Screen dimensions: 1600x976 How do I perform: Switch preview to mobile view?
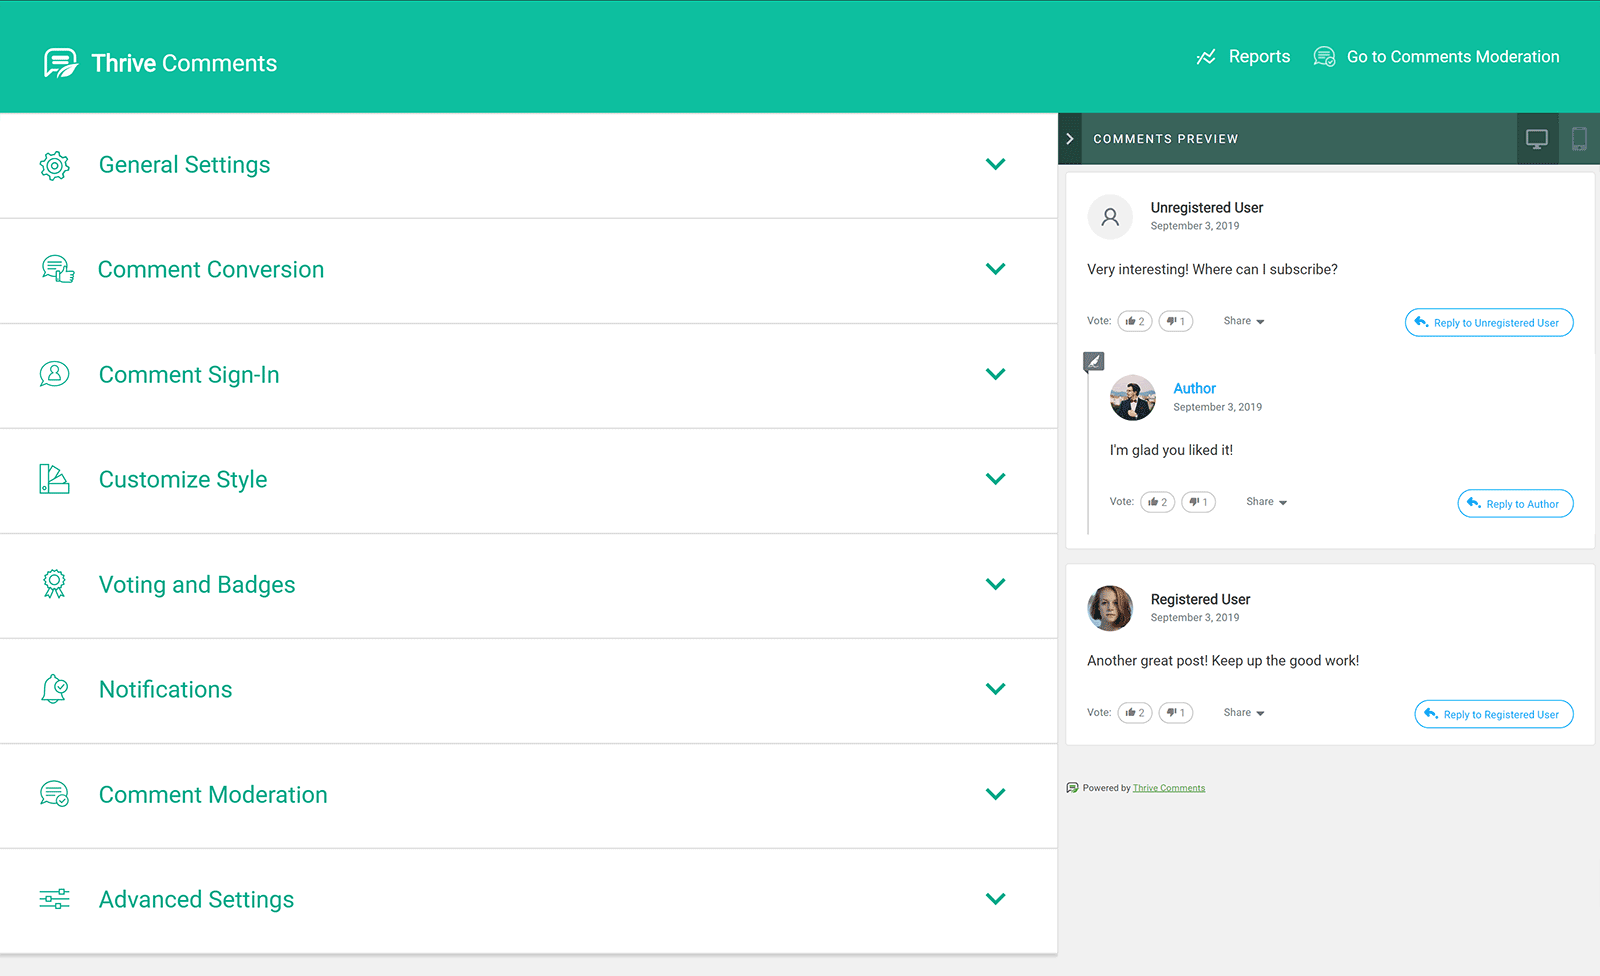point(1579,139)
